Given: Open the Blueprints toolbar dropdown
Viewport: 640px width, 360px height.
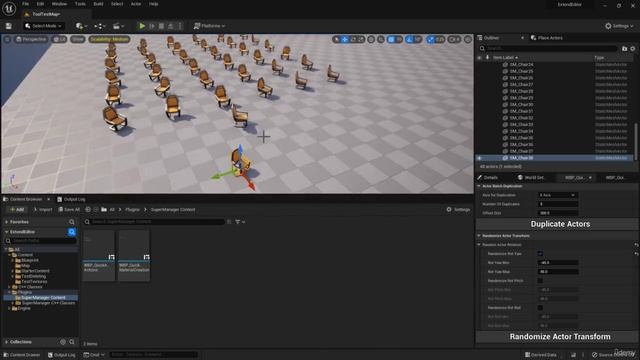Looking at the screenshot, I should coord(100,26).
